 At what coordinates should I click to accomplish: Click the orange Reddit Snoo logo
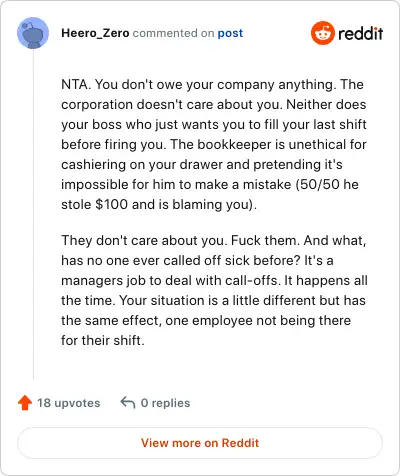coord(322,33)
